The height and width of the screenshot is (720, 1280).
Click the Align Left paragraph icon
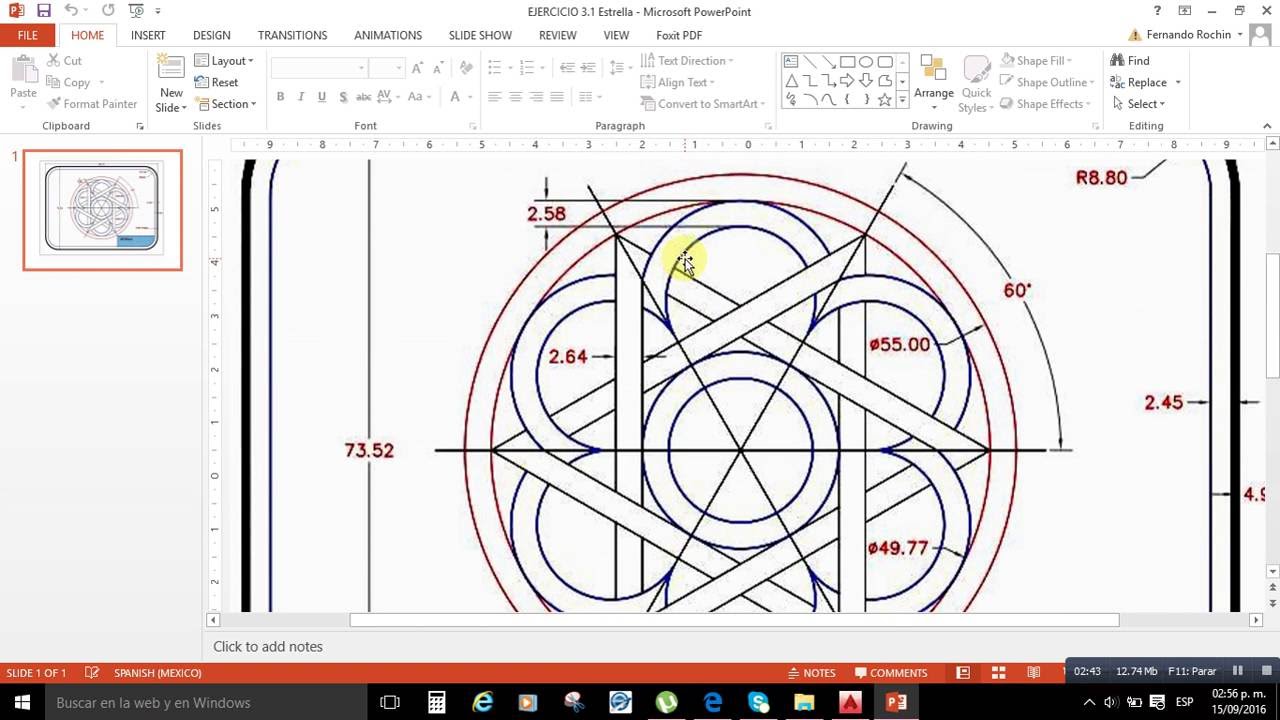(x=494, y=97)
